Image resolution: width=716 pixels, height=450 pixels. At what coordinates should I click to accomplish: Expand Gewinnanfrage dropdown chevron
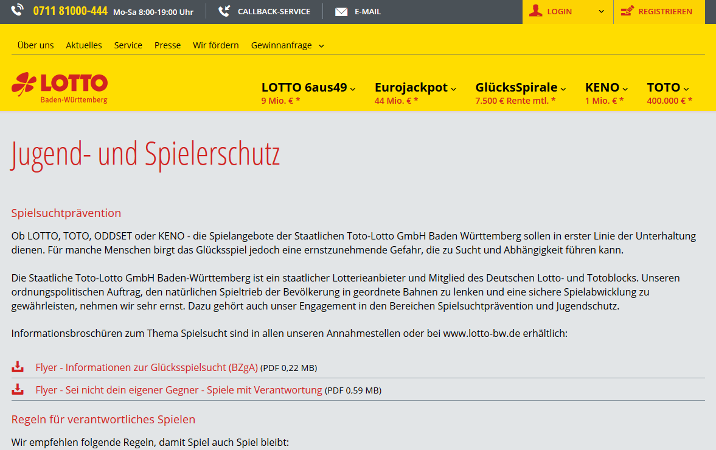321,46
